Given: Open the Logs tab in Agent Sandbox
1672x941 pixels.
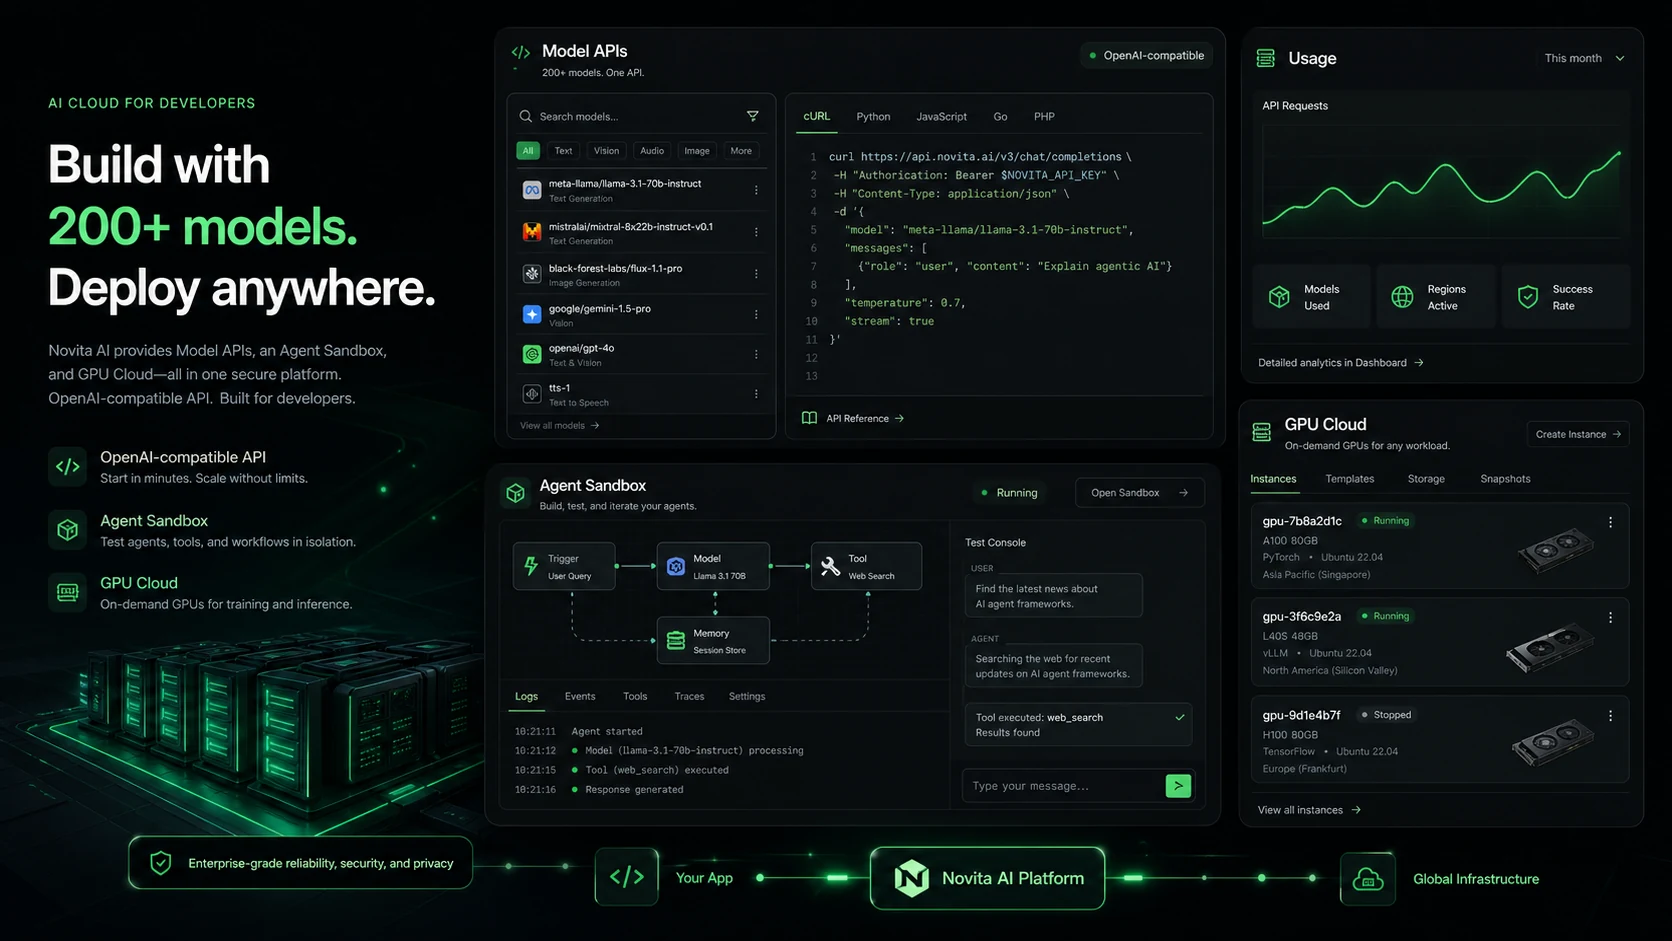Looking at the screenshot, I should (x=526, y=696).
